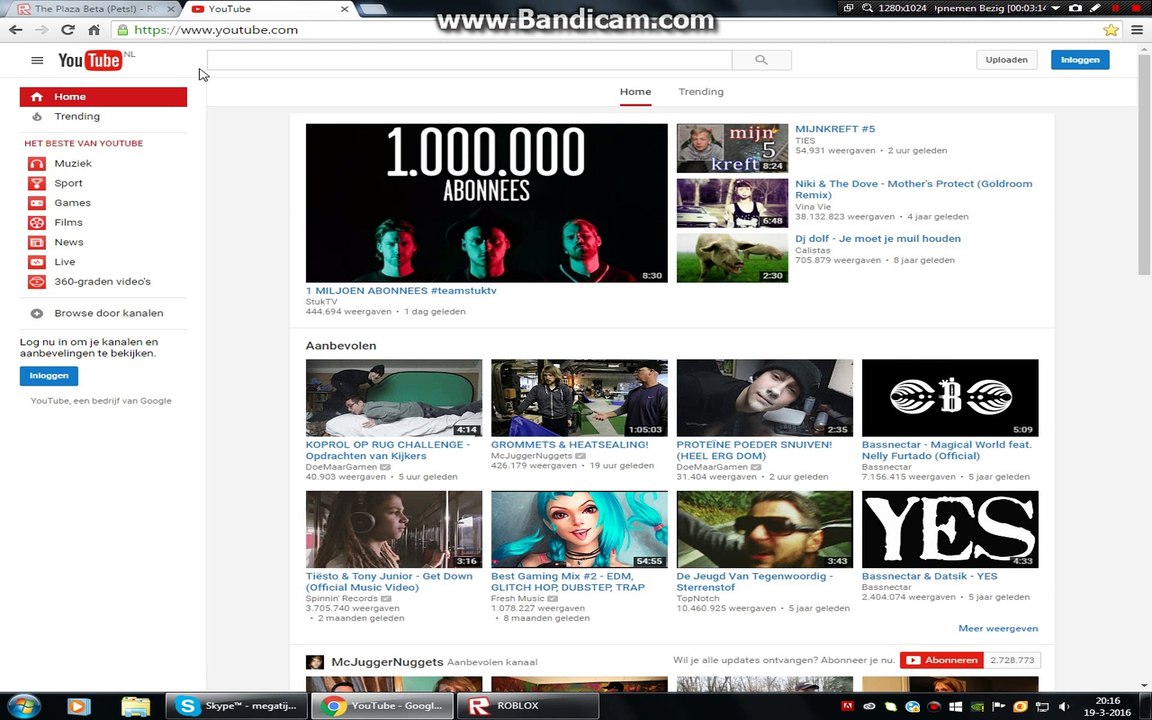Click the page vertical scrollbar thumb
The width and height of the screenshot is (1152, 720).
[1144, 165]
